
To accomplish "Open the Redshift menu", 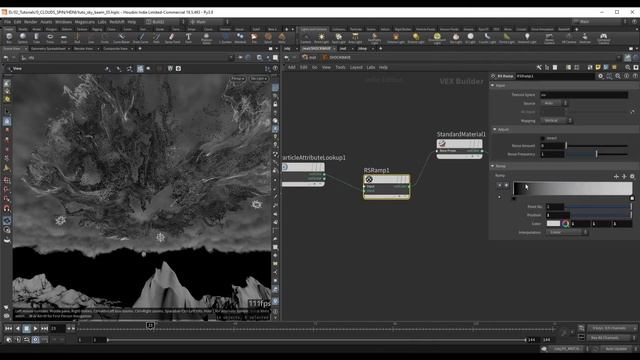I will click(x=117, y=22).
